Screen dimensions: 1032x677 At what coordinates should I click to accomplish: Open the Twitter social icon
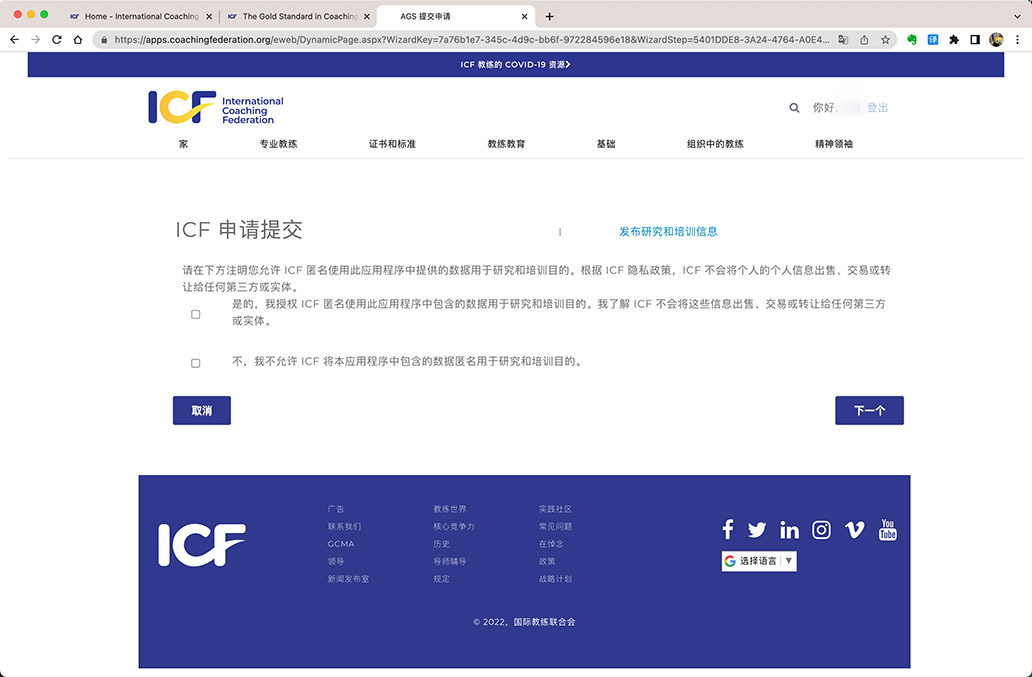[757, 530]
